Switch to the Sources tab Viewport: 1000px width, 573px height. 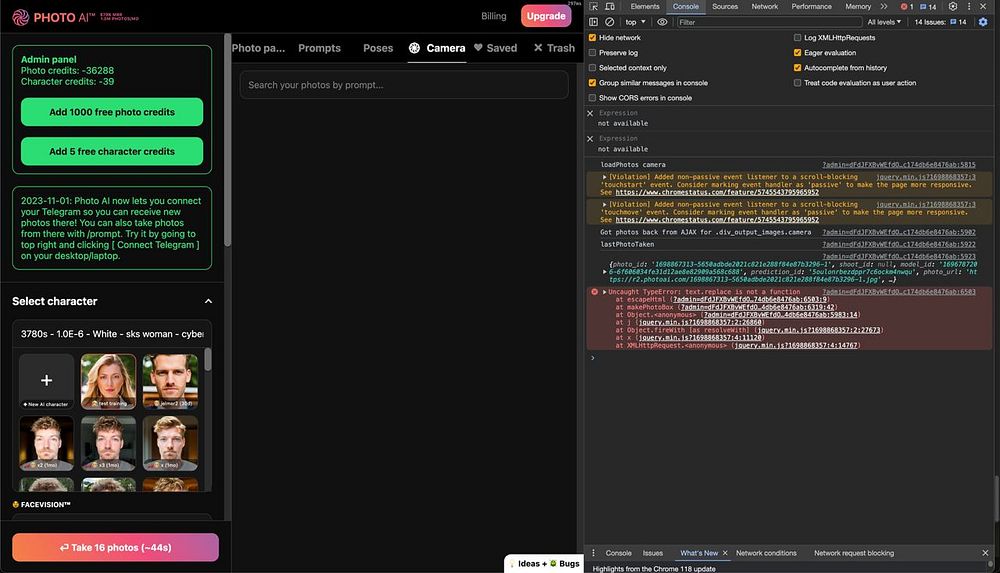tap(725, 6)
